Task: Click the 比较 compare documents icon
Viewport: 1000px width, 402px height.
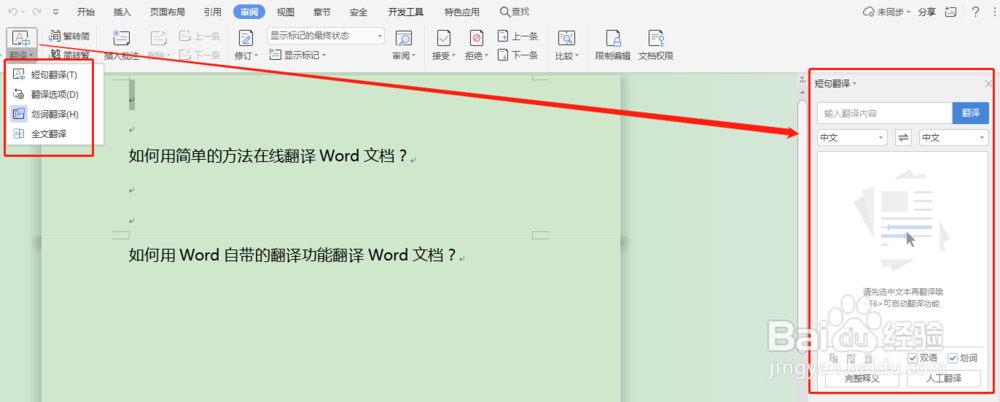Action: (565, 38)
